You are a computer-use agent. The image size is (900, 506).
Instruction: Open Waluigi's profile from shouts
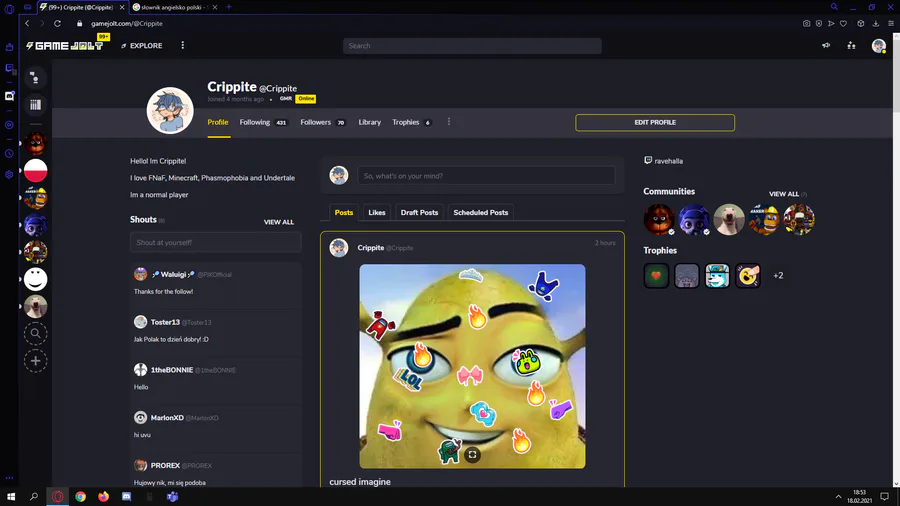pos(173,274)
